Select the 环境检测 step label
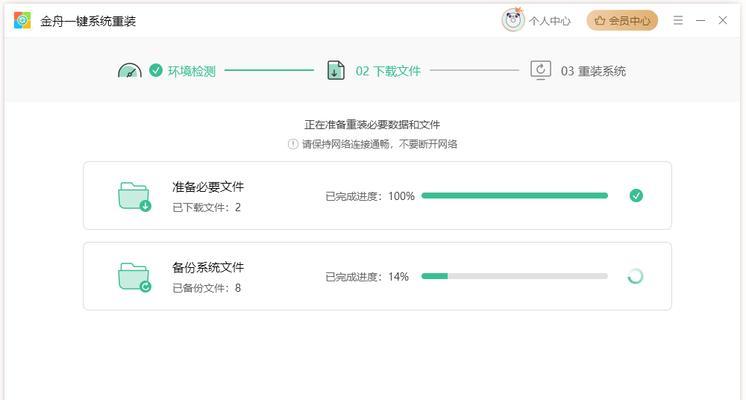Image resolution: width=746 pixels, height=400 pixels. click(x=192, y=71)
